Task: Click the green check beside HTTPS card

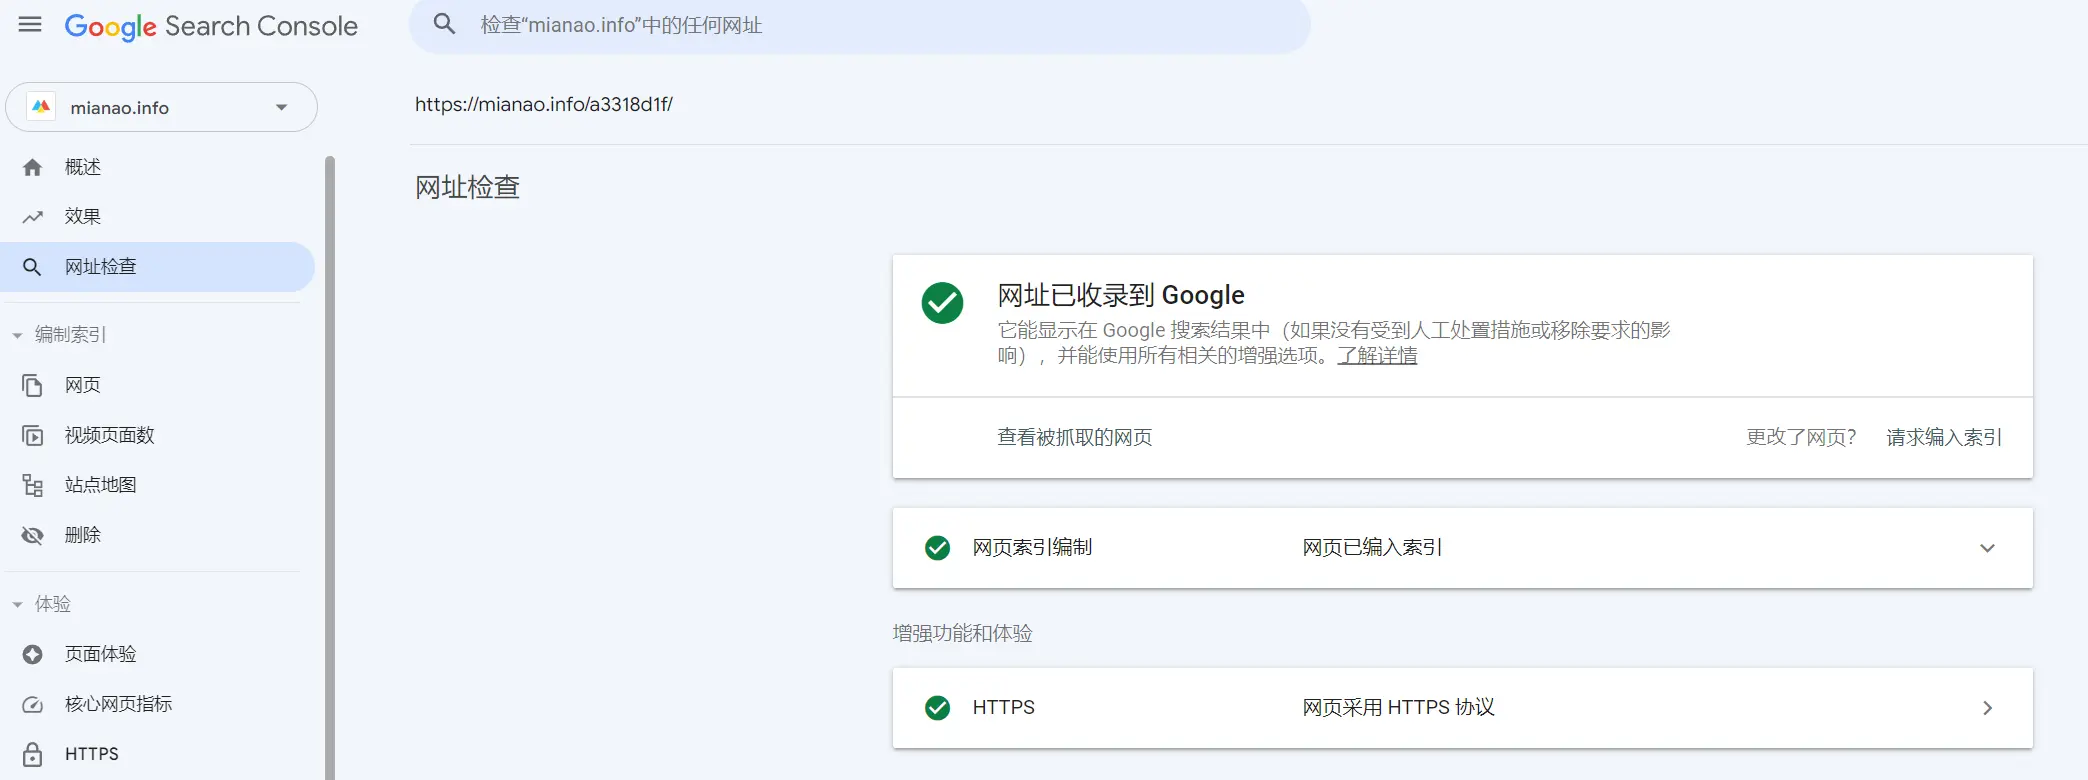Action: 937,708
